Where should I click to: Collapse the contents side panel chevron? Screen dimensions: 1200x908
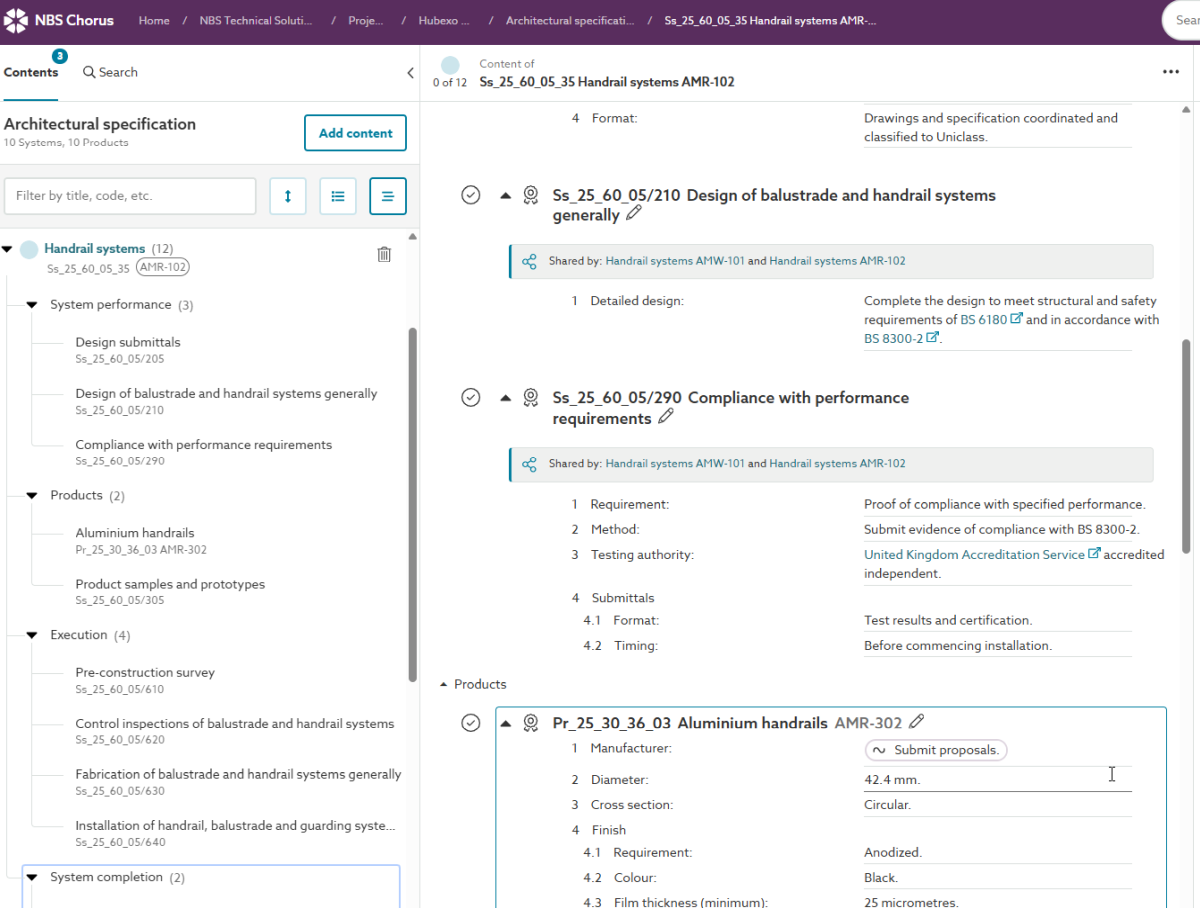point(410,73)
